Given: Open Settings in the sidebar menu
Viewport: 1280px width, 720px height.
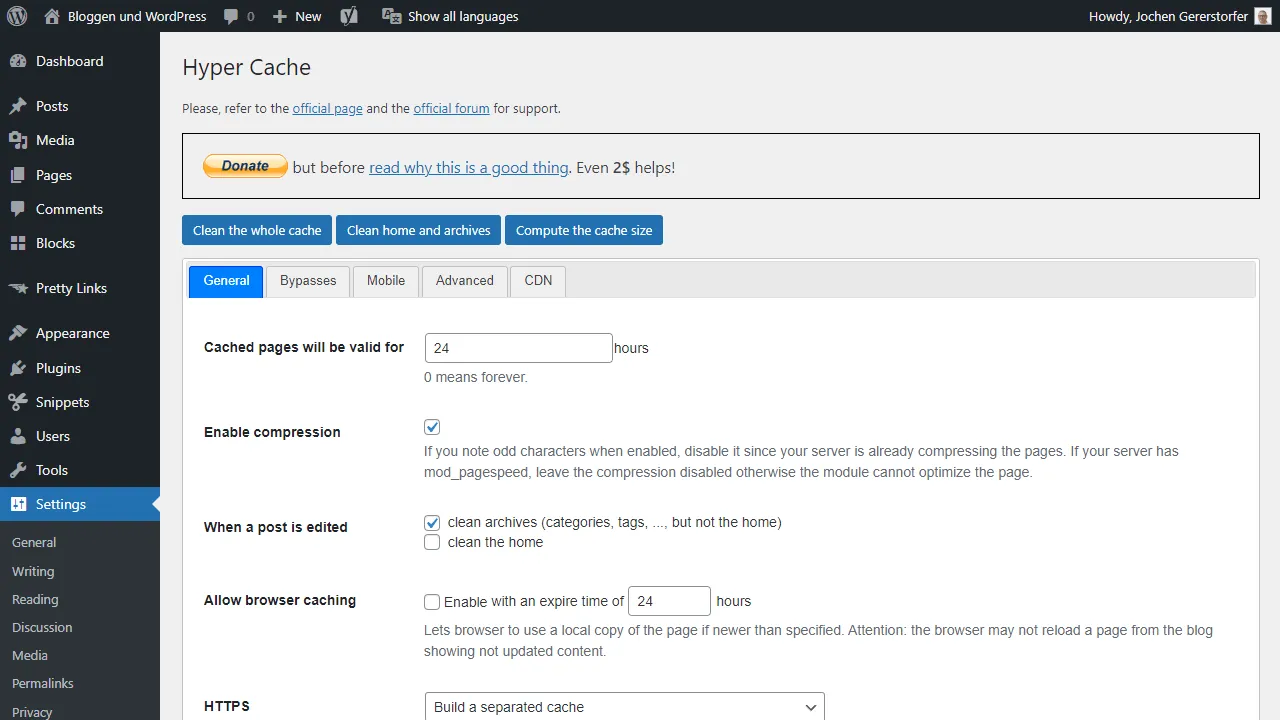Looking at the screenshot, I should [80, 504].
